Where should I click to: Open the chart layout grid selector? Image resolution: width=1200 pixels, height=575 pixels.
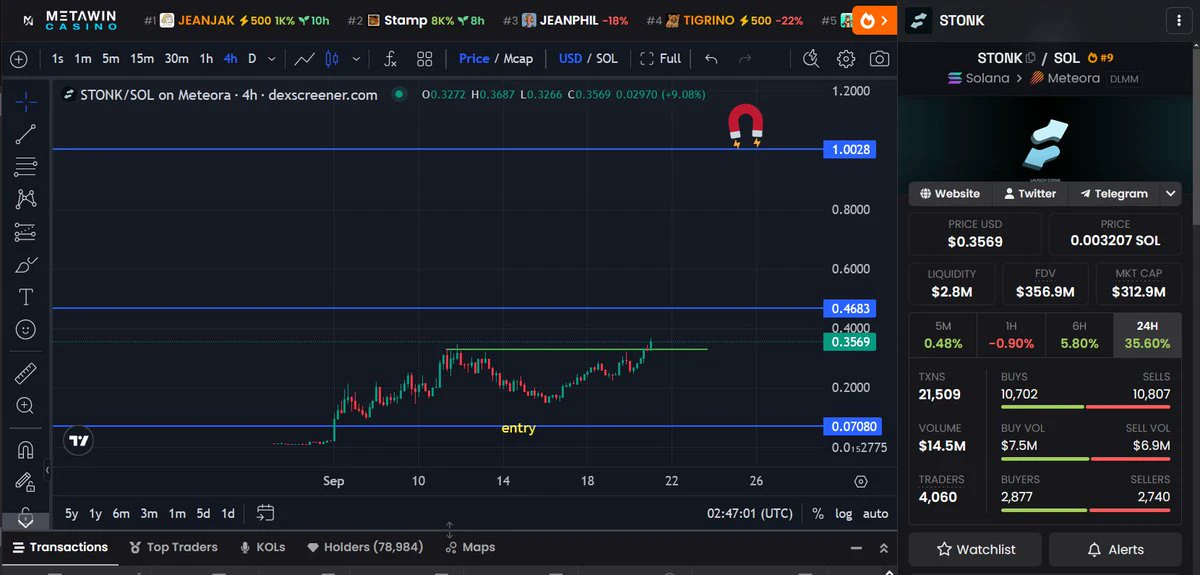(x=425, y=59)
